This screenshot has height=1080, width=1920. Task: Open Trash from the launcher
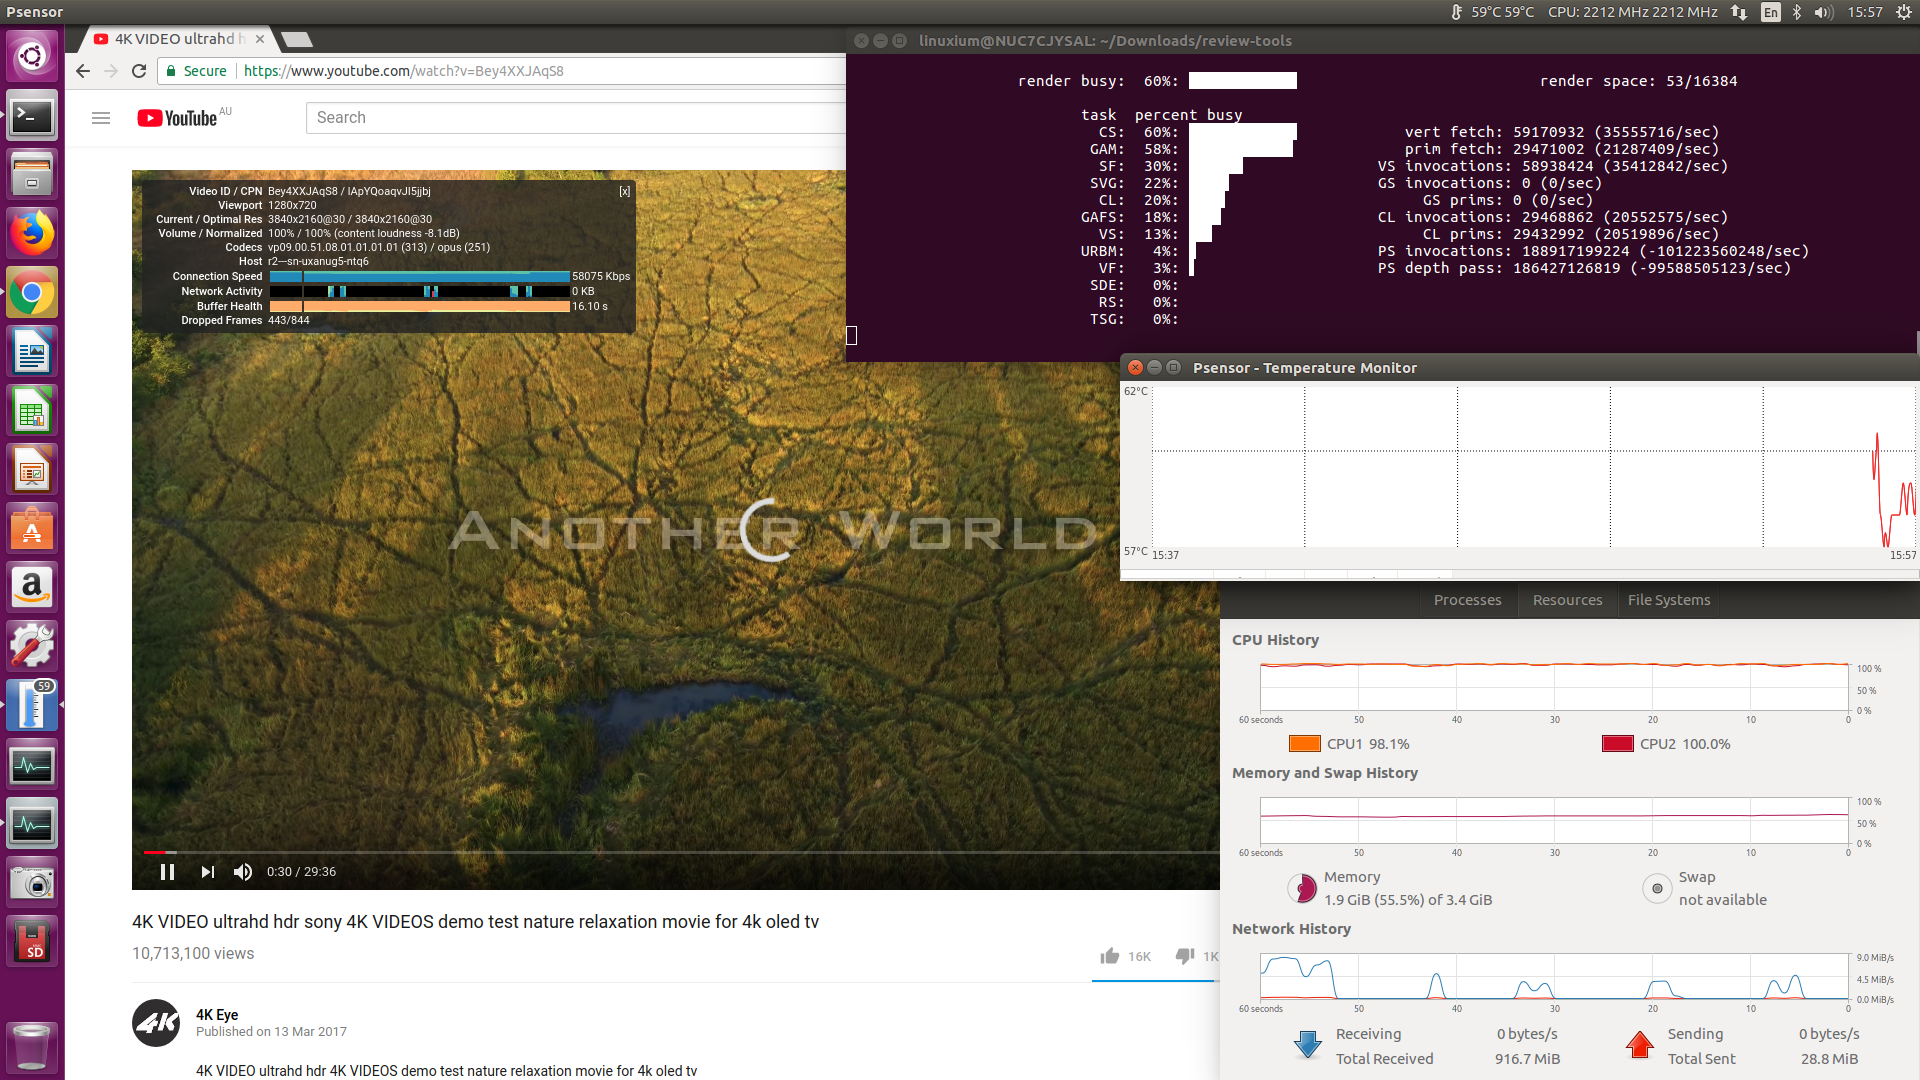click(32, 1046)
